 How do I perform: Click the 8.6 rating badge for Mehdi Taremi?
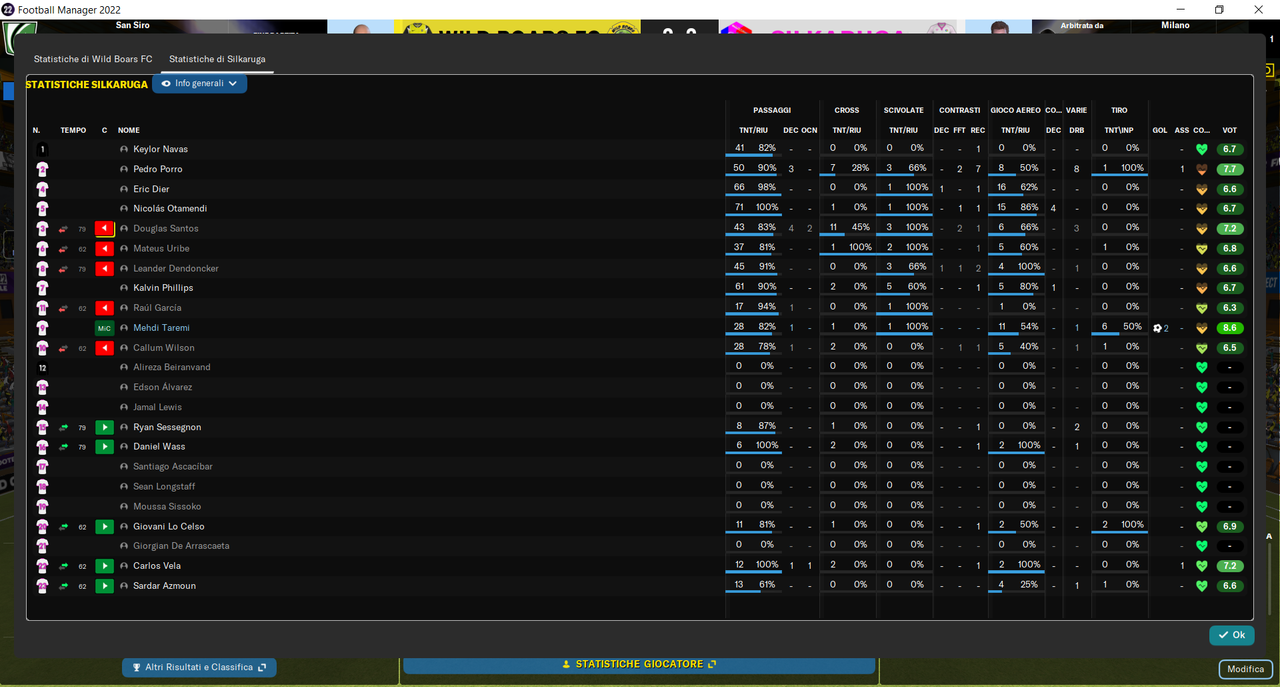coord(1230,328)
